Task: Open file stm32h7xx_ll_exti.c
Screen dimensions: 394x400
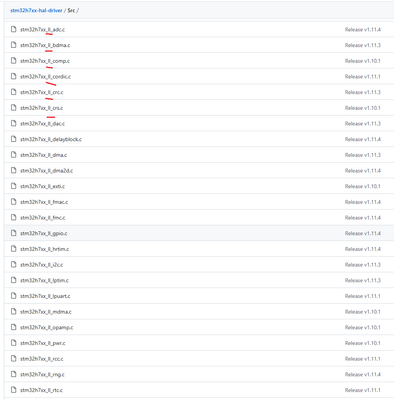Action: coord(42,186)
